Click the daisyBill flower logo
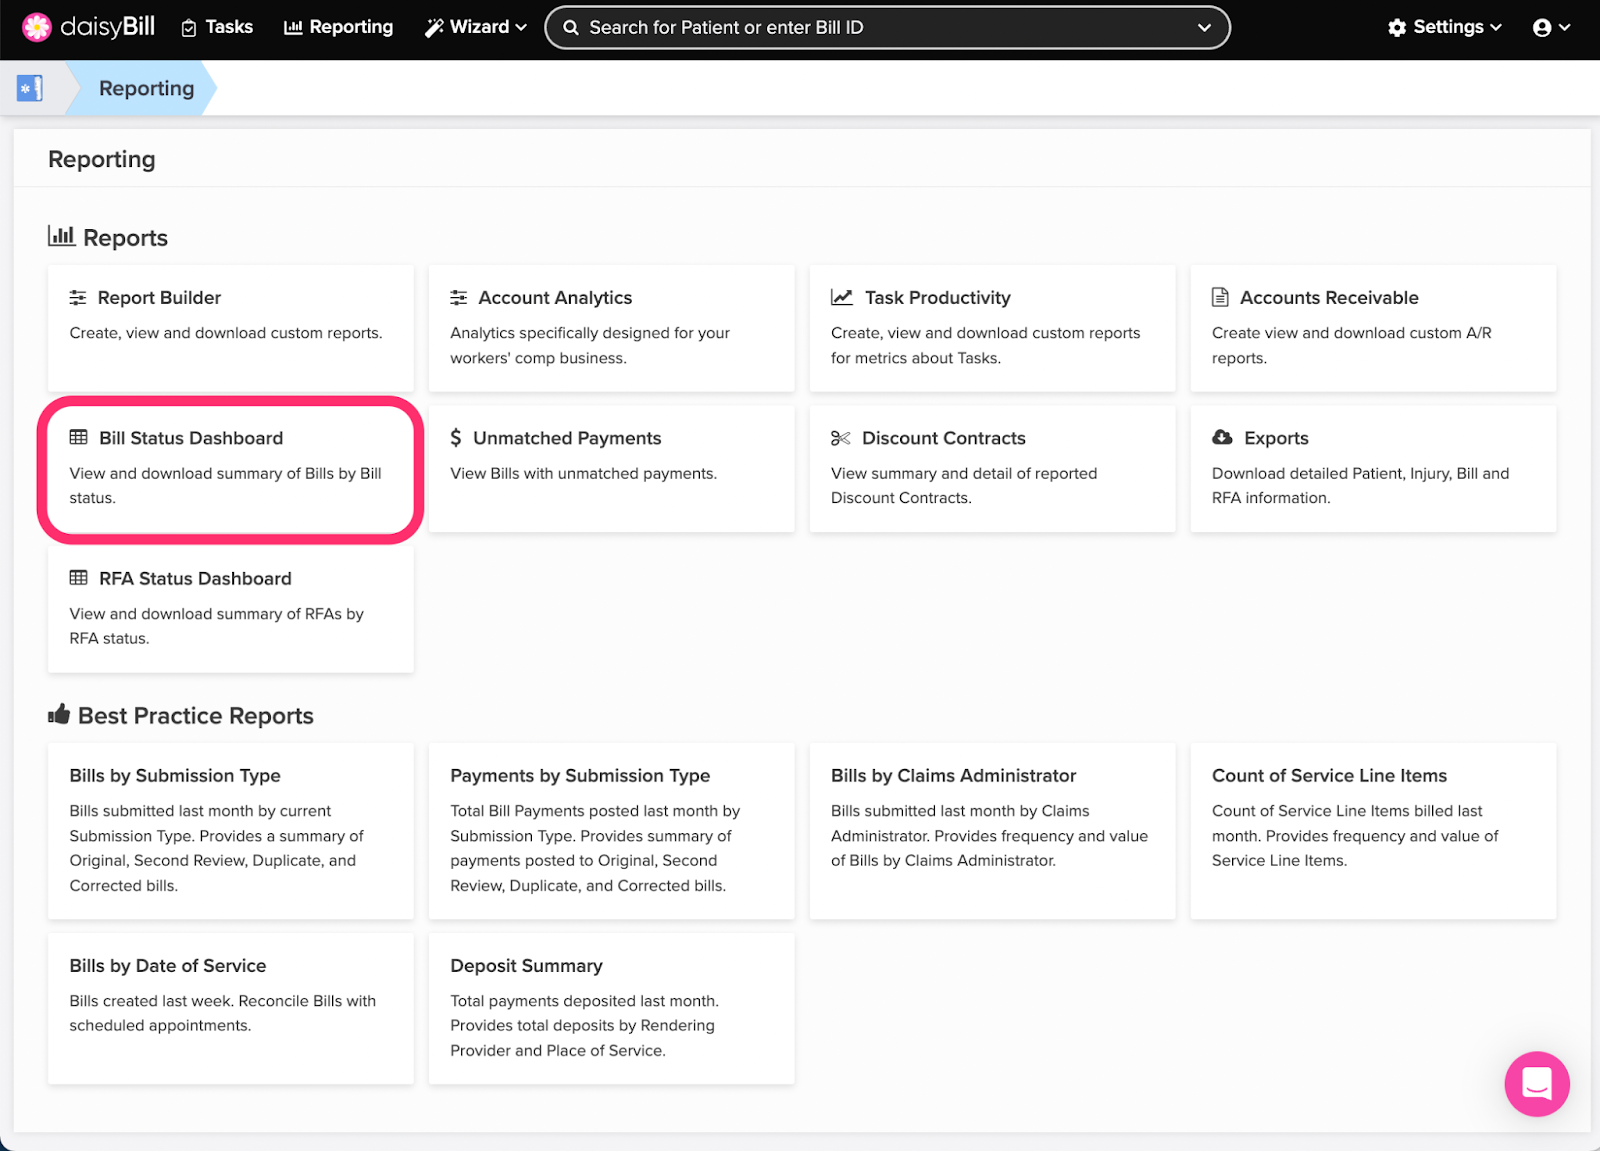Screen dimensions: 1600x1151 click(37, 27)
